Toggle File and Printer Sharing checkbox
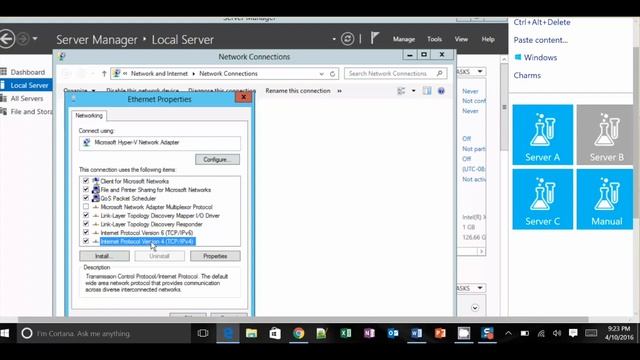The image size is (640, 360). pos(86,189)
